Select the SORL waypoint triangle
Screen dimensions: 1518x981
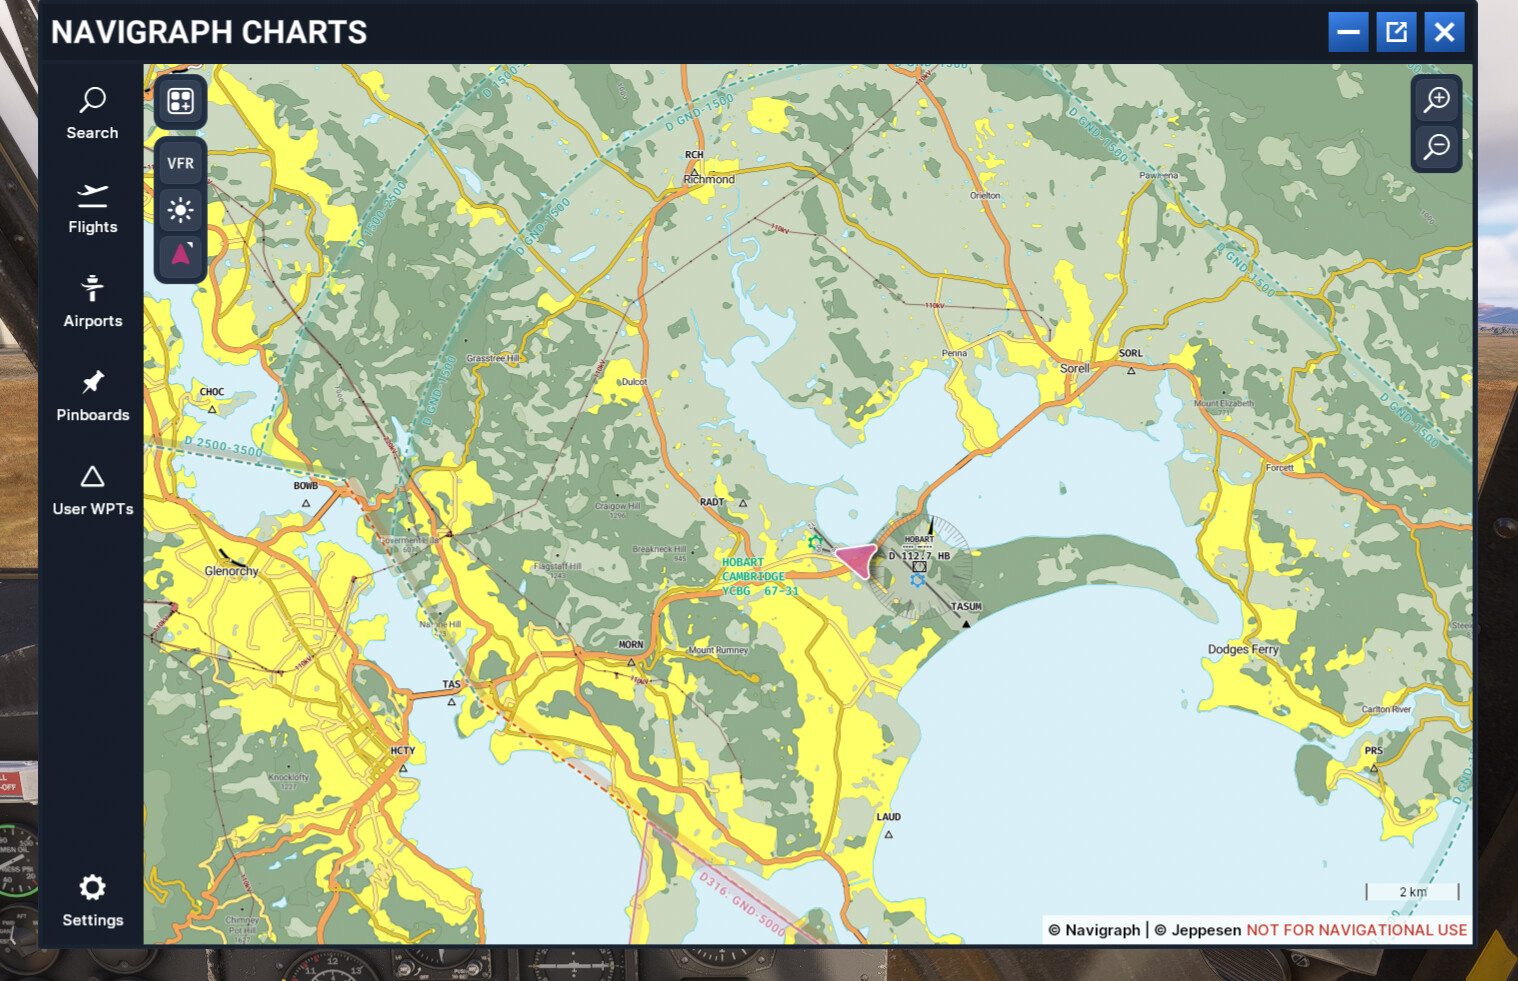[1131, 371]
